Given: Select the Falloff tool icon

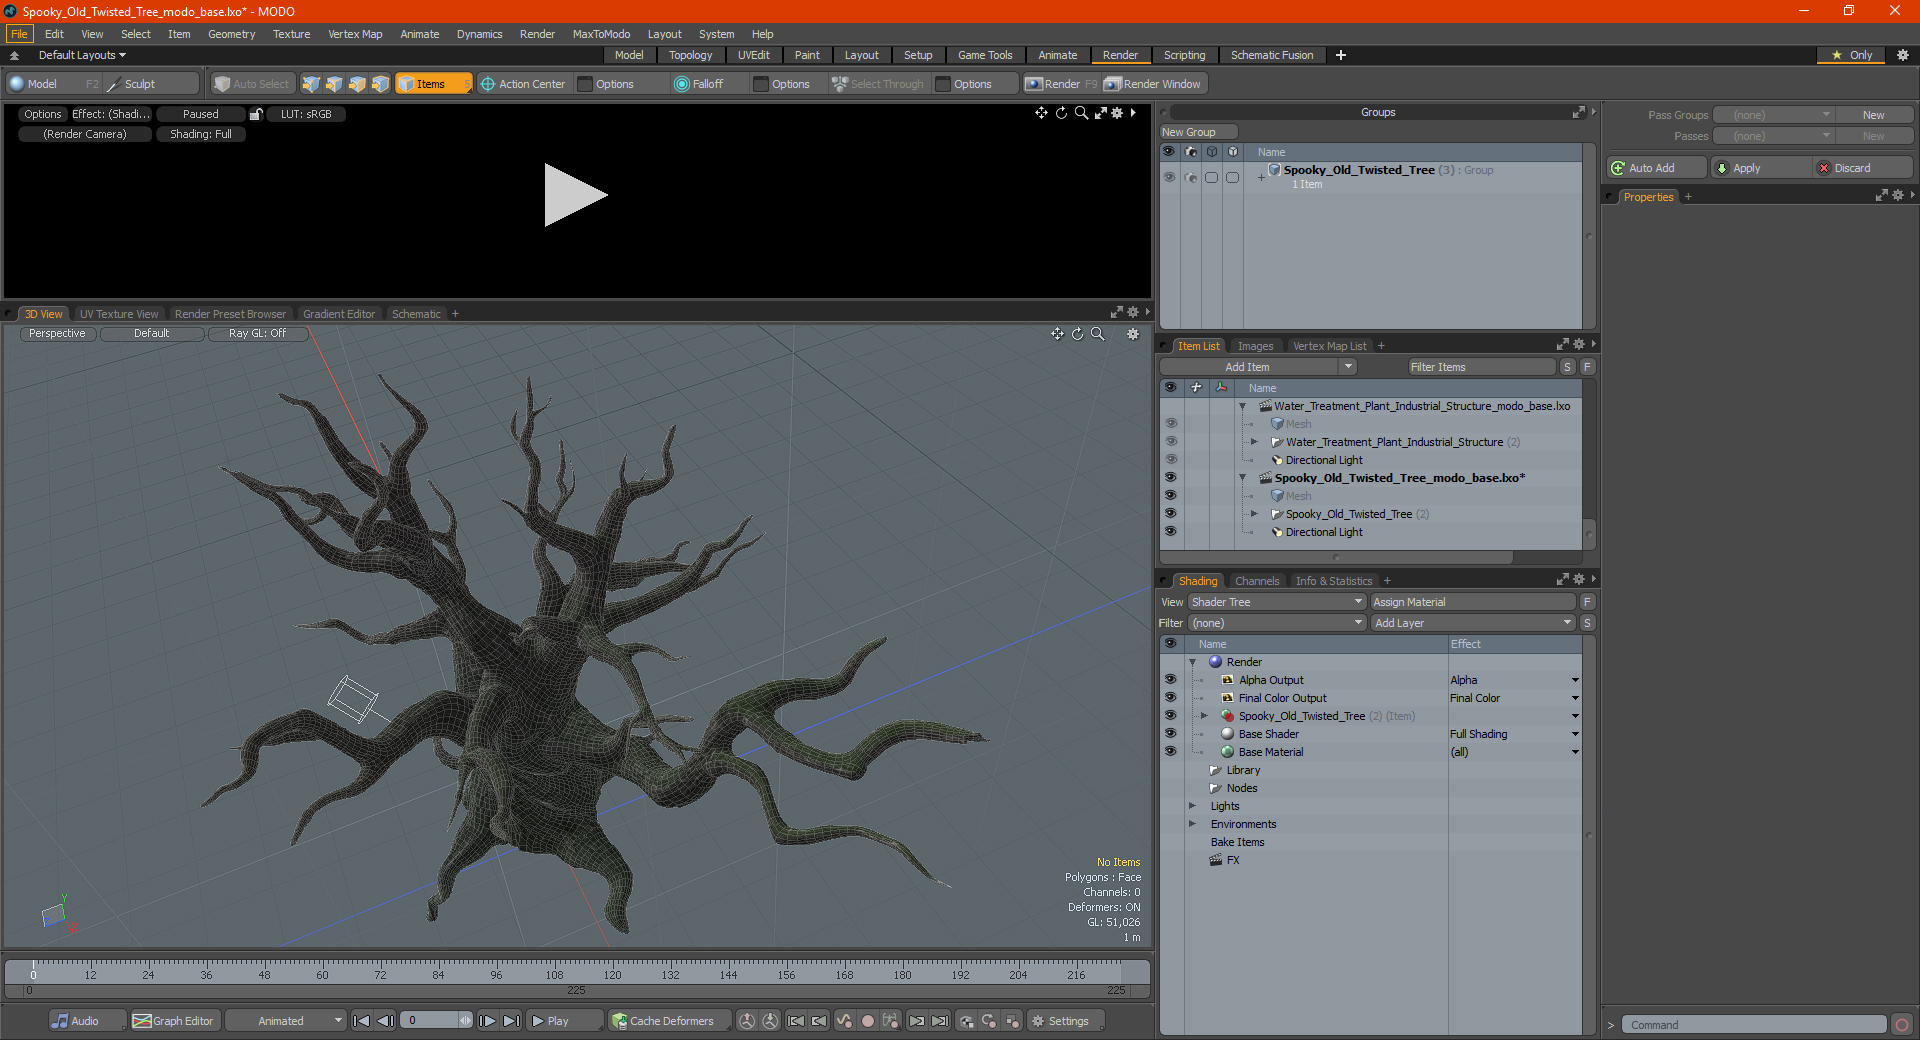Looking at the screenshot, I should (x=682, y=84).
